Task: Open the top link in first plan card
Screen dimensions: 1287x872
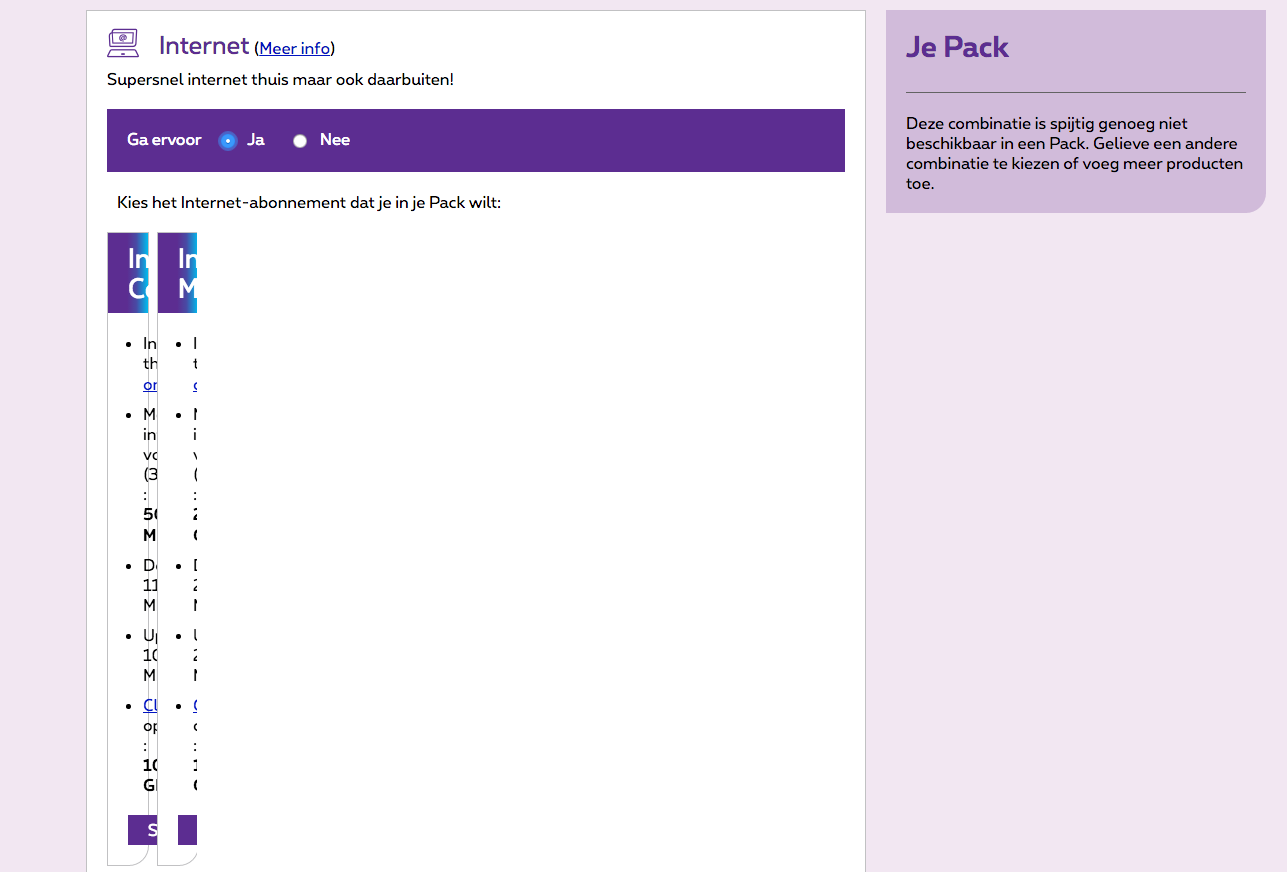Action: pos(150,385)
